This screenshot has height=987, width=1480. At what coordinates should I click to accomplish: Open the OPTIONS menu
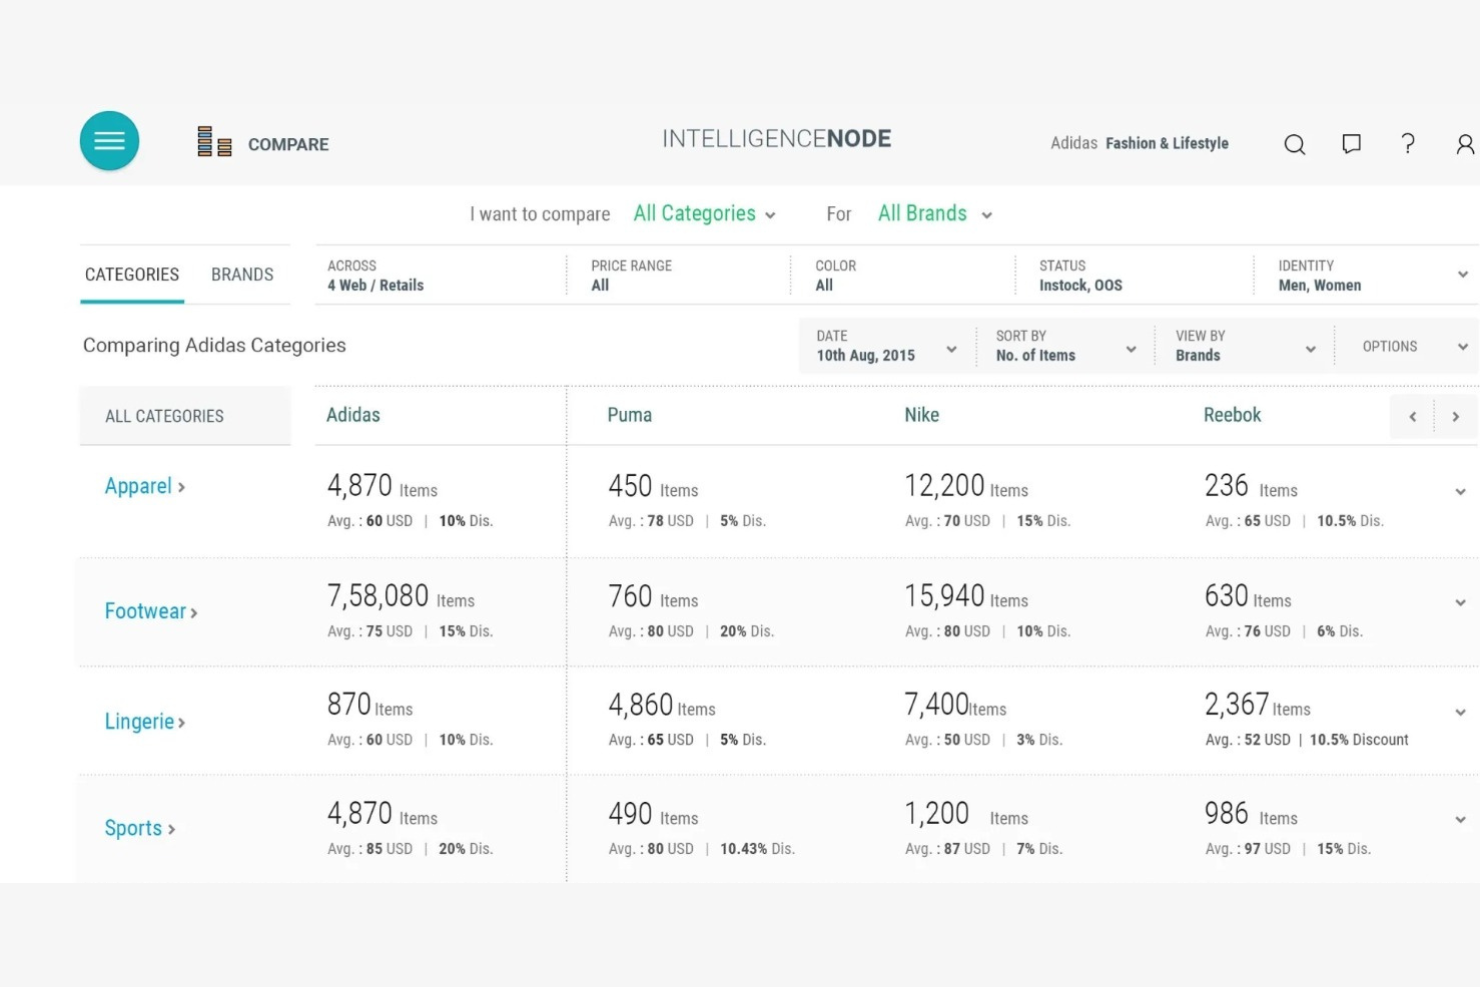coord(1390,346)
